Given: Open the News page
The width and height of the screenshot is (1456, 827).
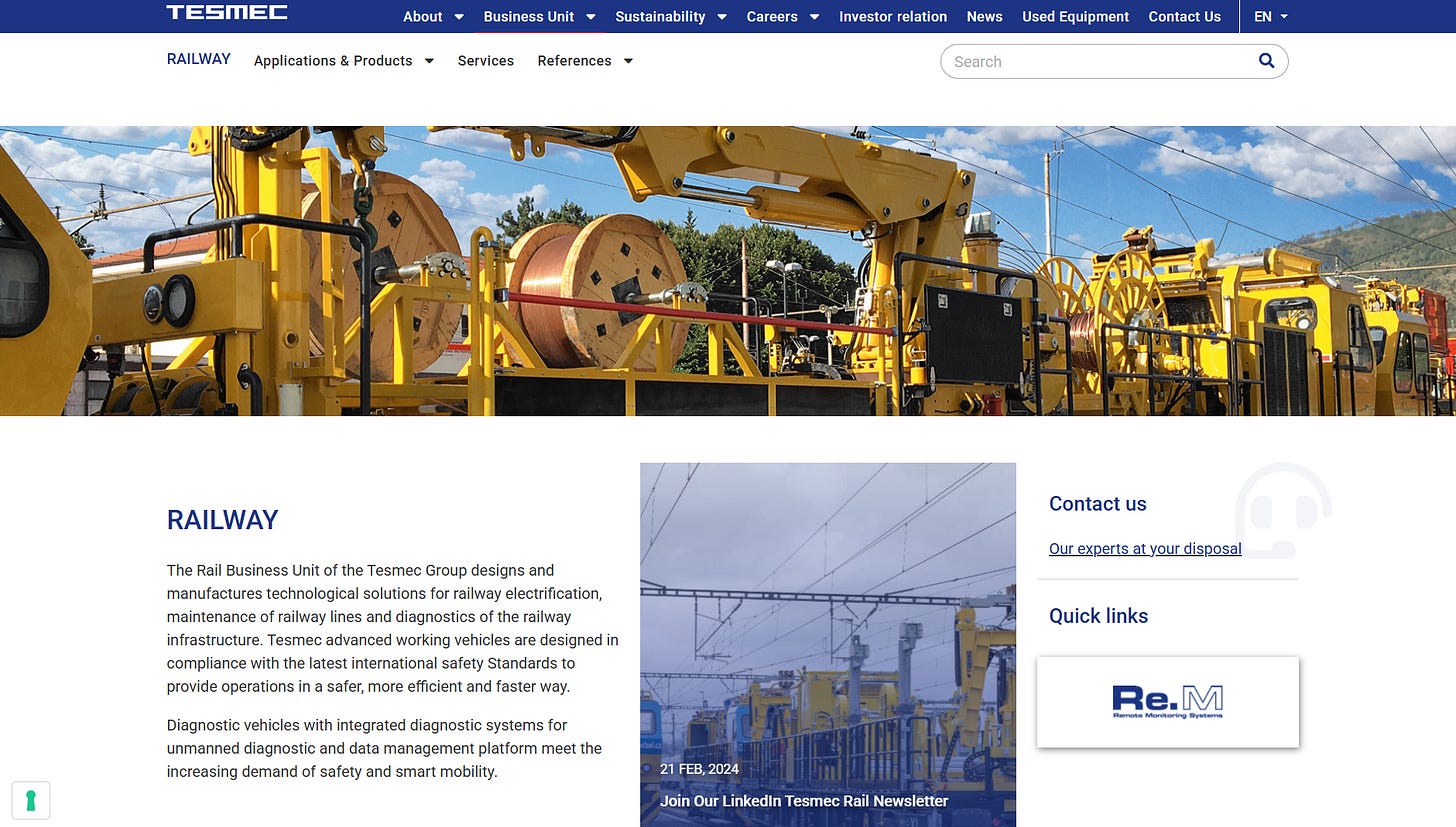Looking at the screenshot, I should point(984,17).
